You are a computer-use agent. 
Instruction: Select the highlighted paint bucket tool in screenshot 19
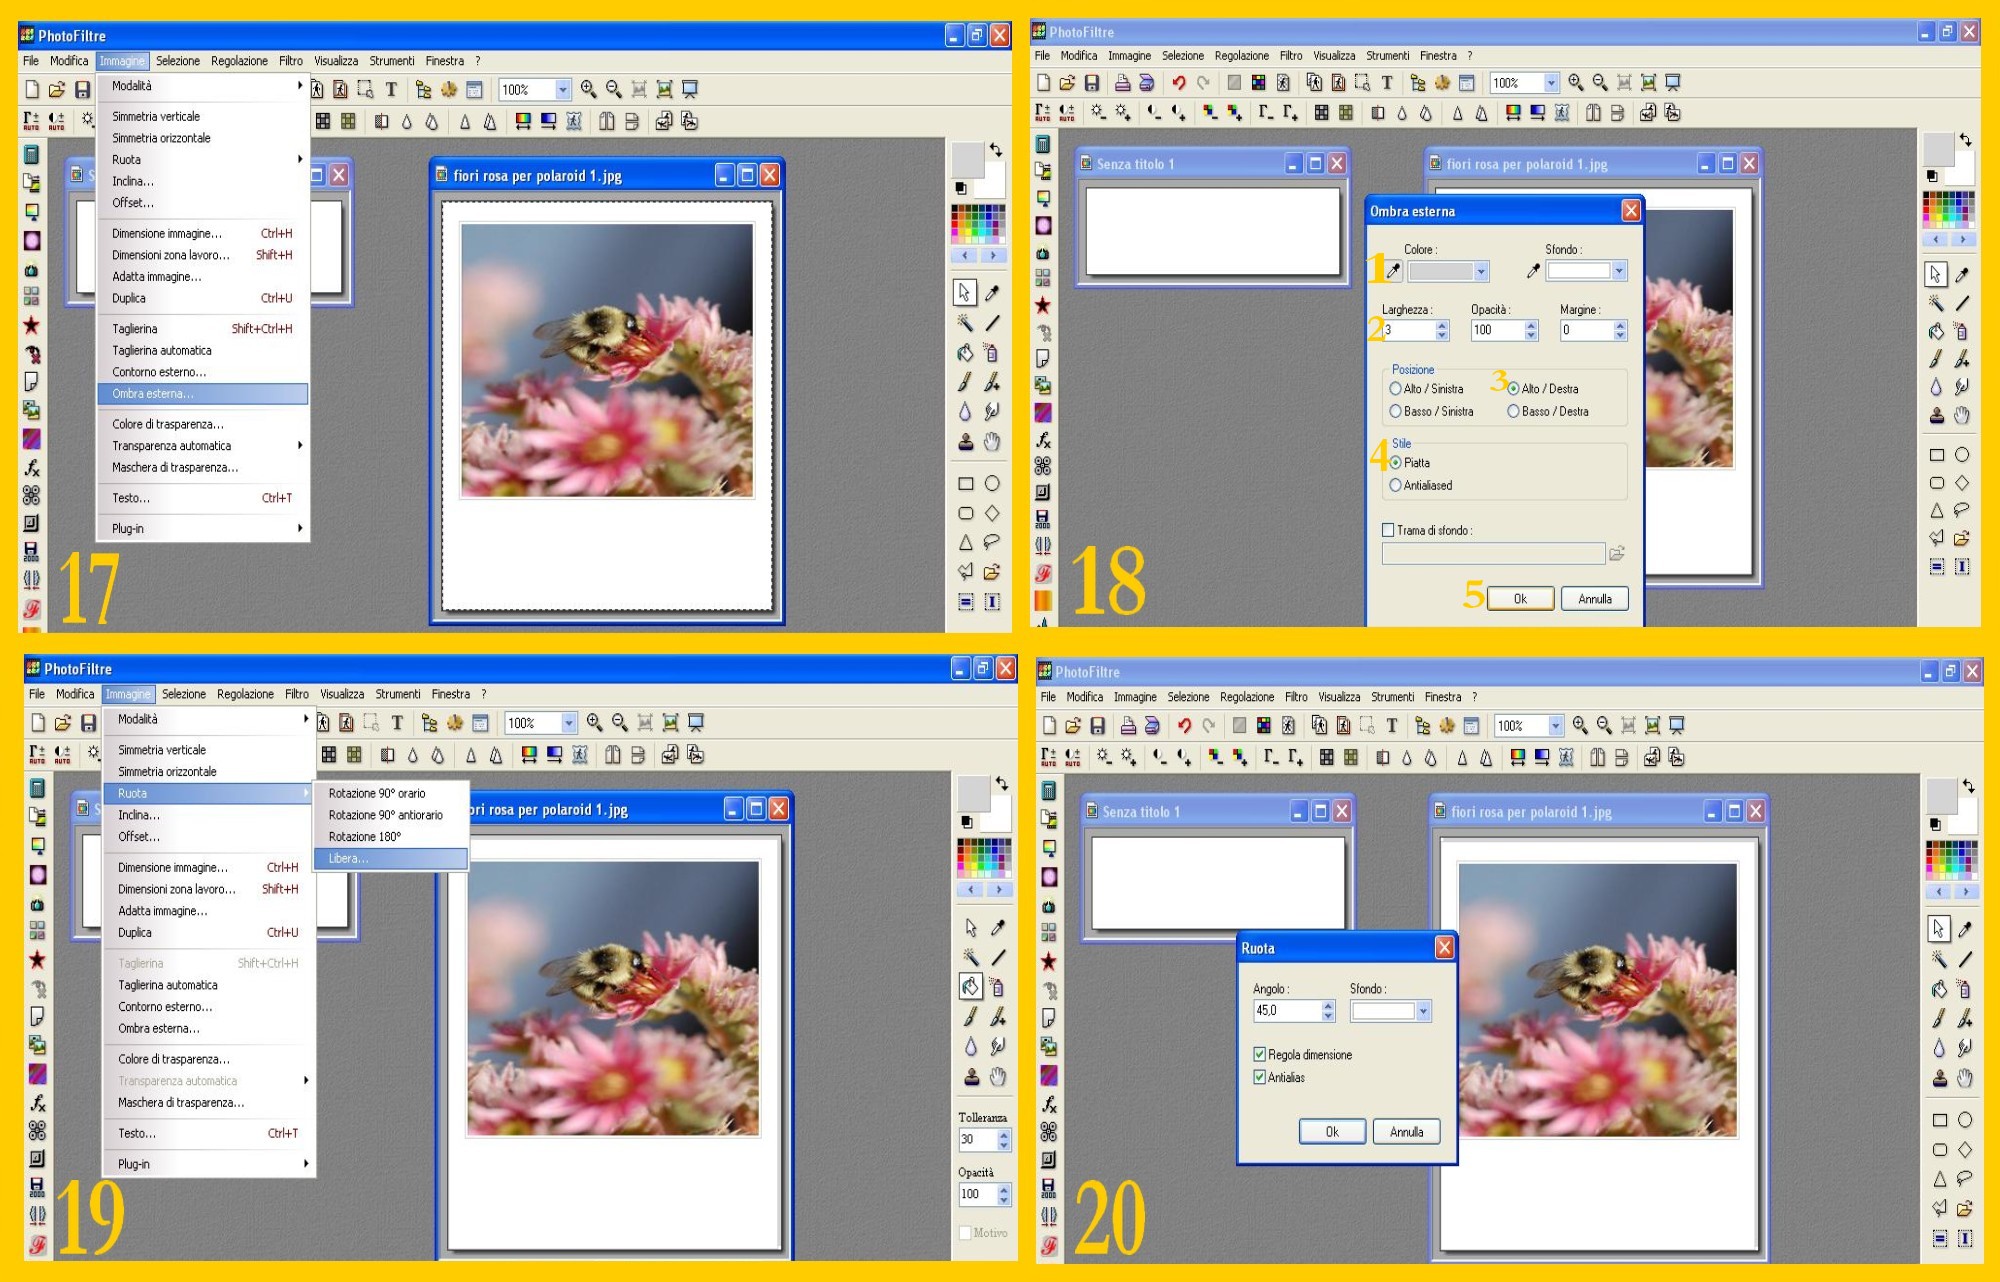click(x=970, y=987)
